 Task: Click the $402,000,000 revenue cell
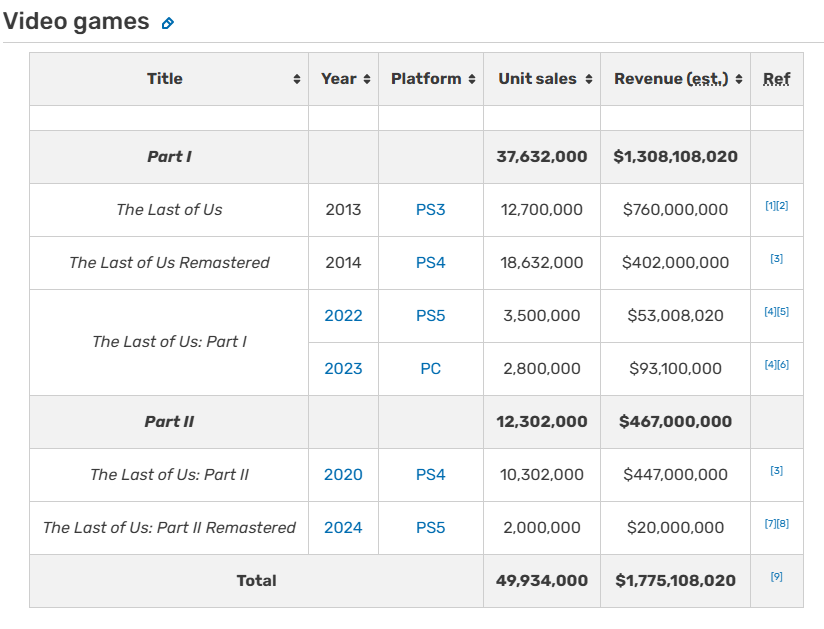coord(675,262)
